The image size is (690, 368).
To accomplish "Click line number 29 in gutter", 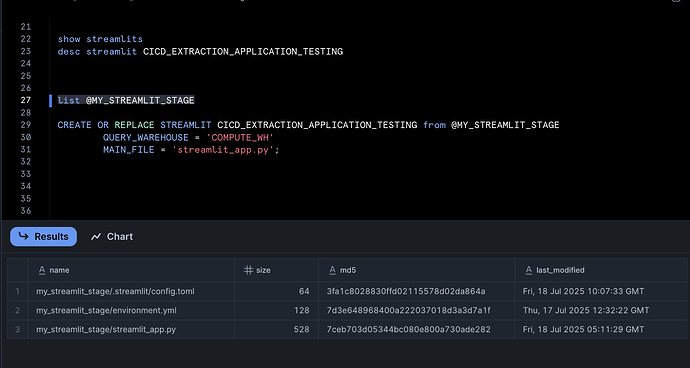I will (26, 125).
